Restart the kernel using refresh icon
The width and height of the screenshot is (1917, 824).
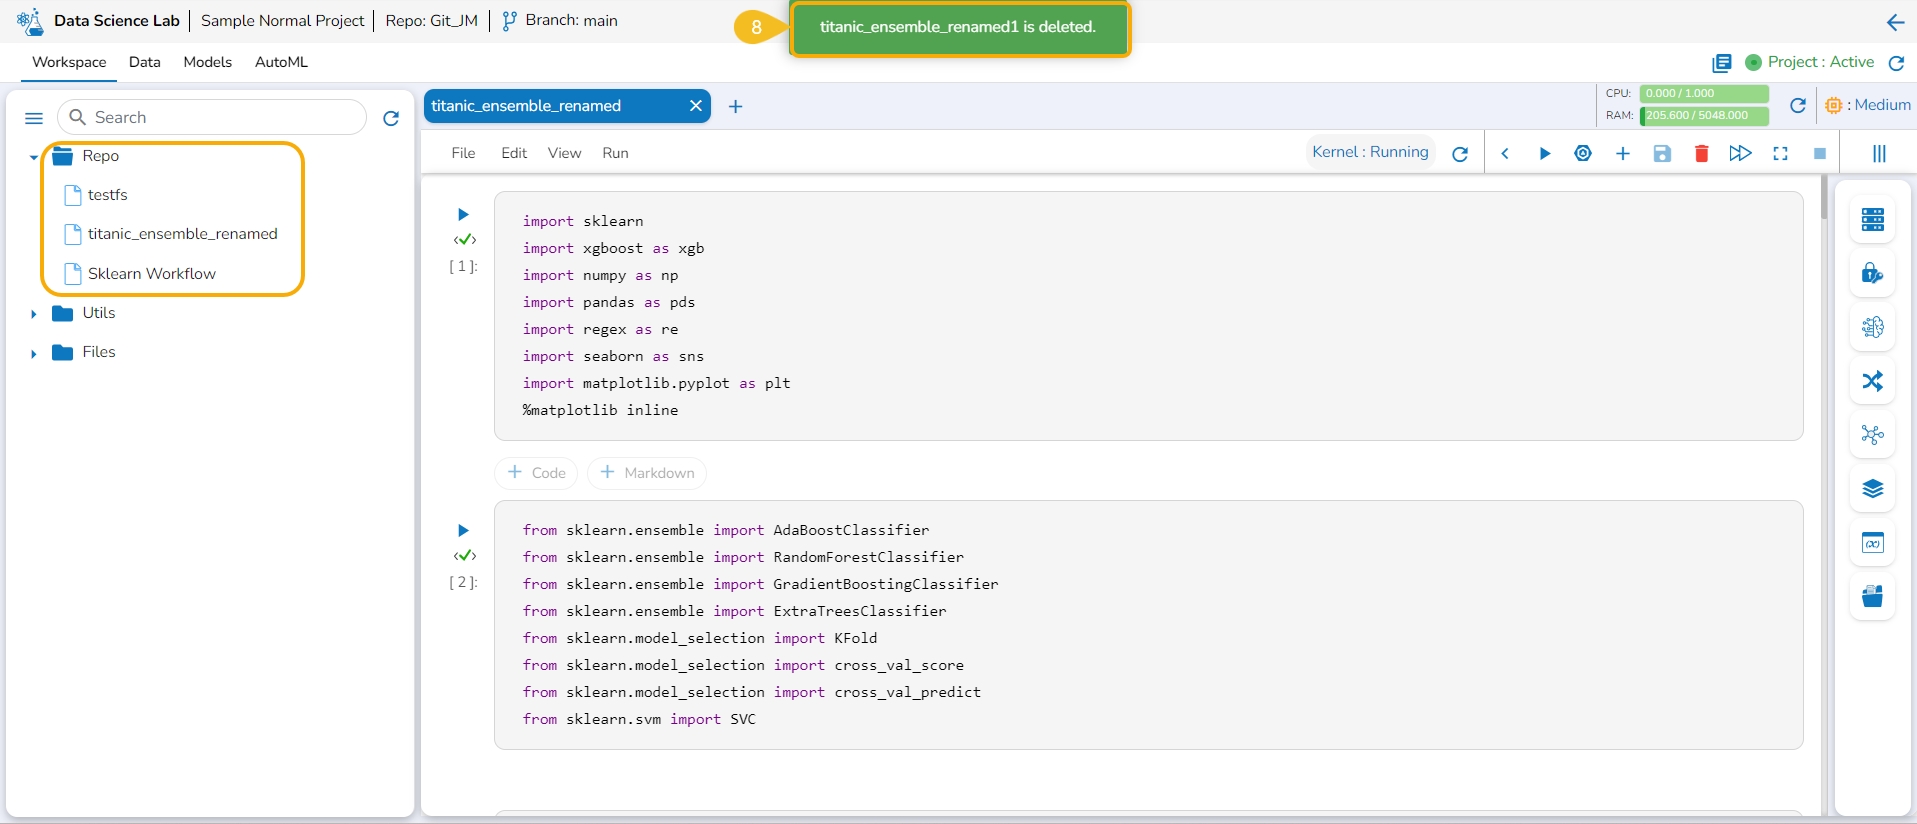(1460, 154)
